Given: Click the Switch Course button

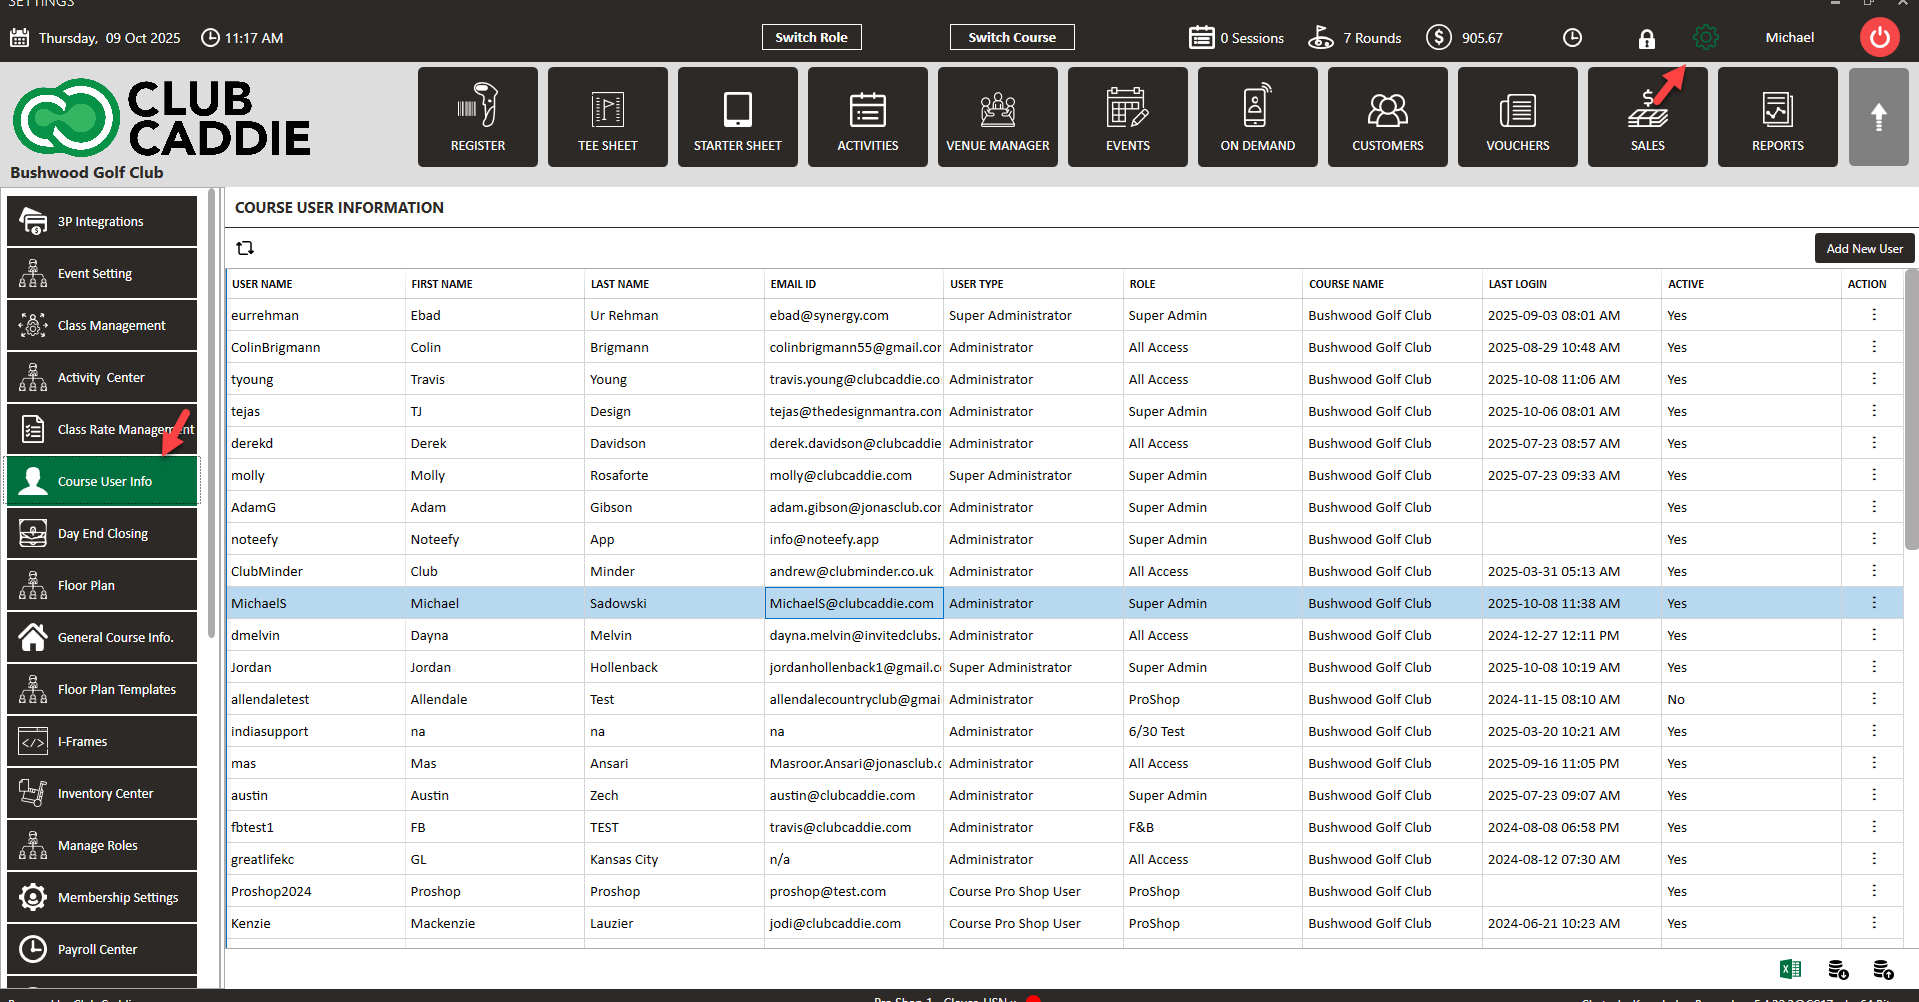Looking at the screenshot, I should pos(1011,37).
